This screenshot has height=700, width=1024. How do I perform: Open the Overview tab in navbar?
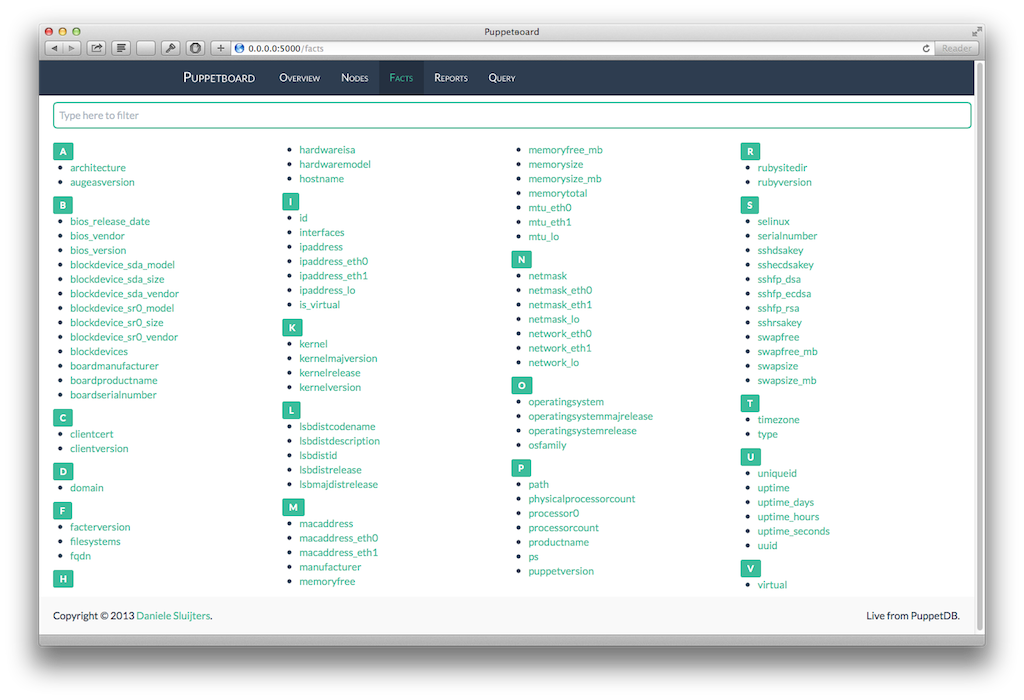click(299, 78)
